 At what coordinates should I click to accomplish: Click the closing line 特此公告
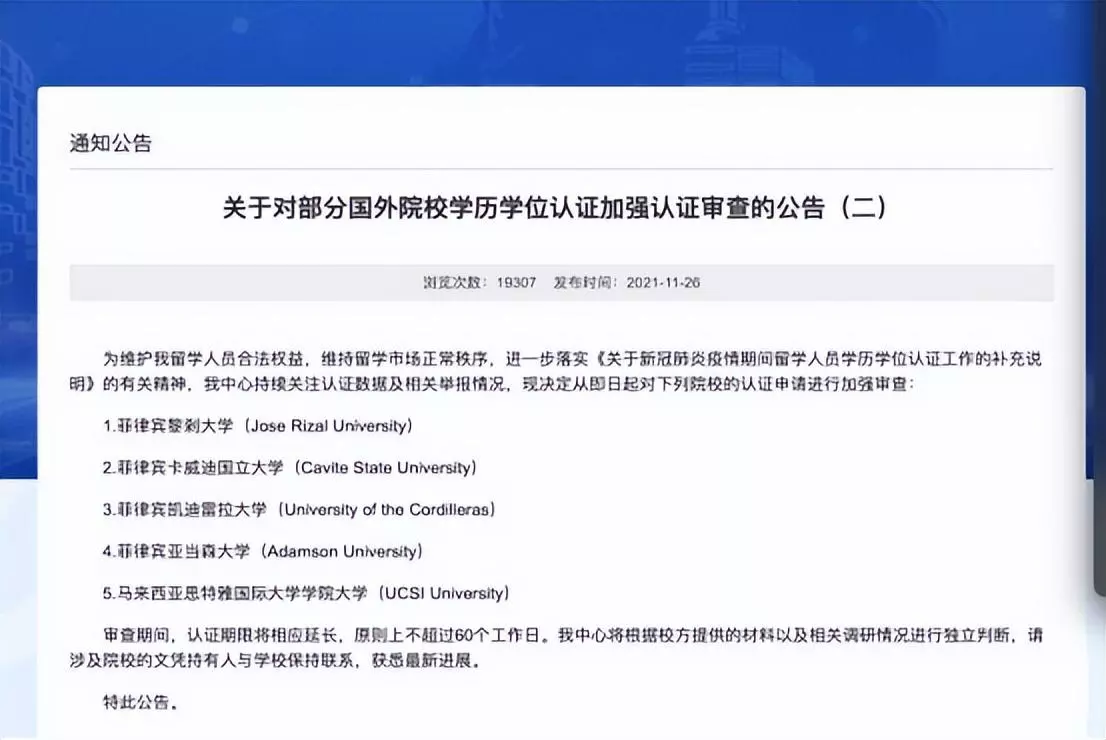point(140,703)
